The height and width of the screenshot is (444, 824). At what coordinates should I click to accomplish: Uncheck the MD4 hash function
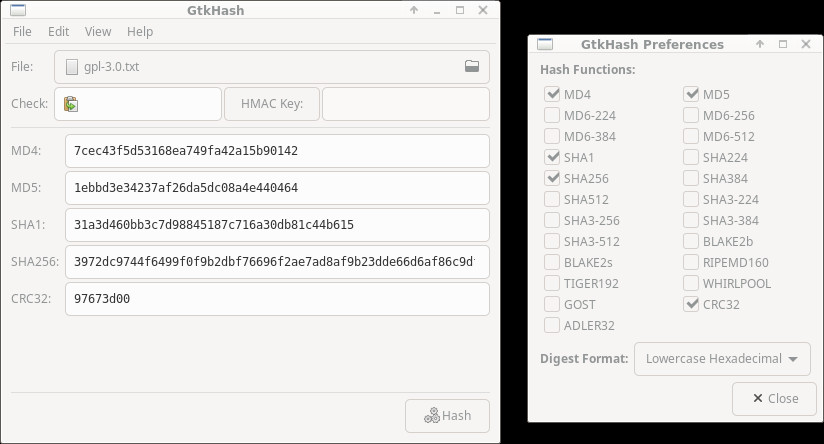click(x=552, y=94)
